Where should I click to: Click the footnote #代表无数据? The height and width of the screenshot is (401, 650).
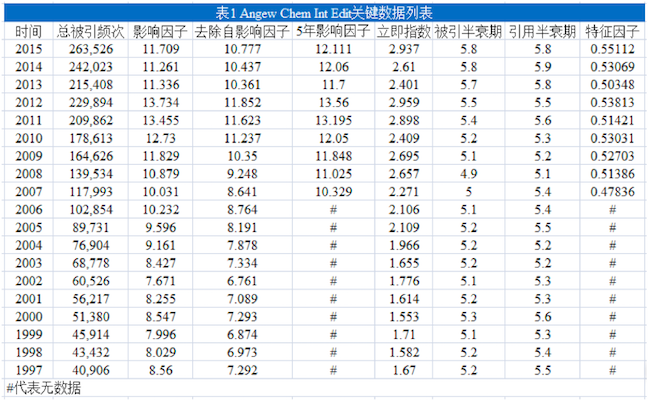coord(44,388)
